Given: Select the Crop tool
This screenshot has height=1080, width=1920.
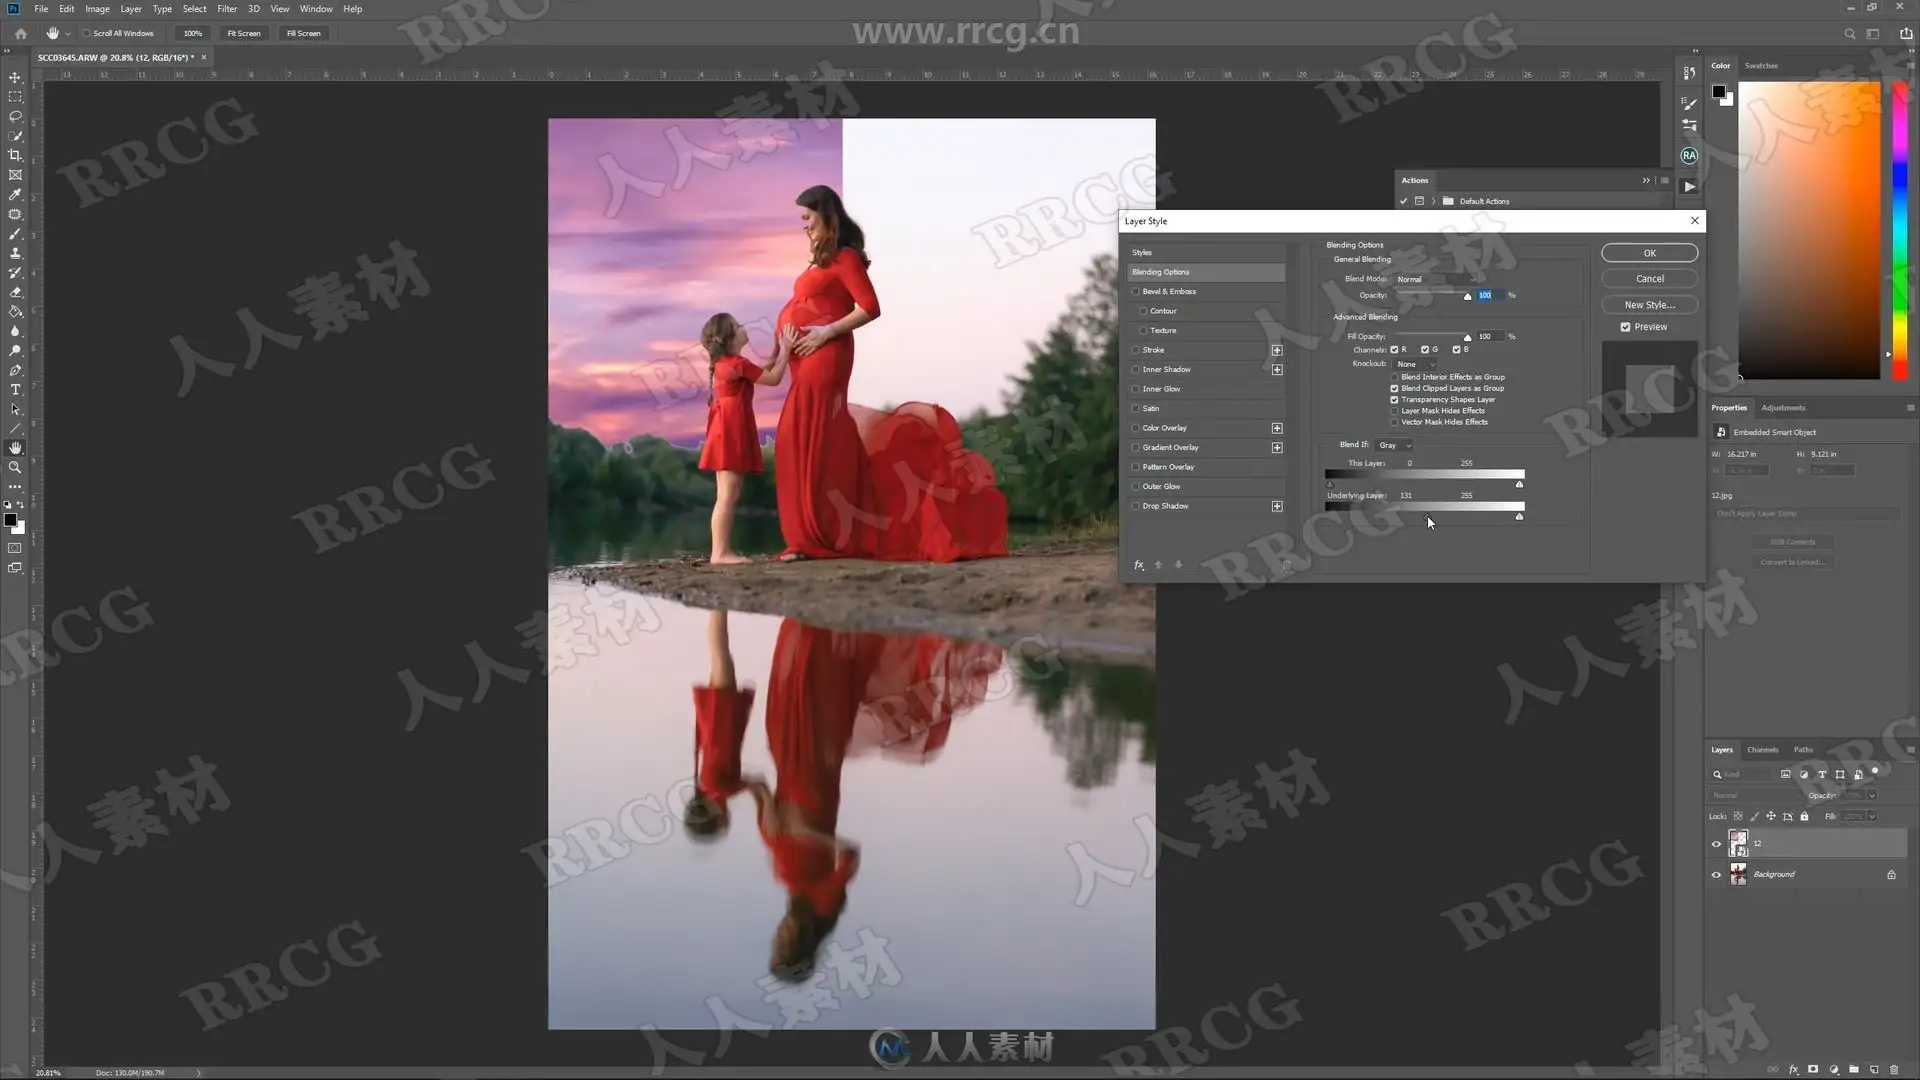Looking at the screenshot, I should 15,156.
